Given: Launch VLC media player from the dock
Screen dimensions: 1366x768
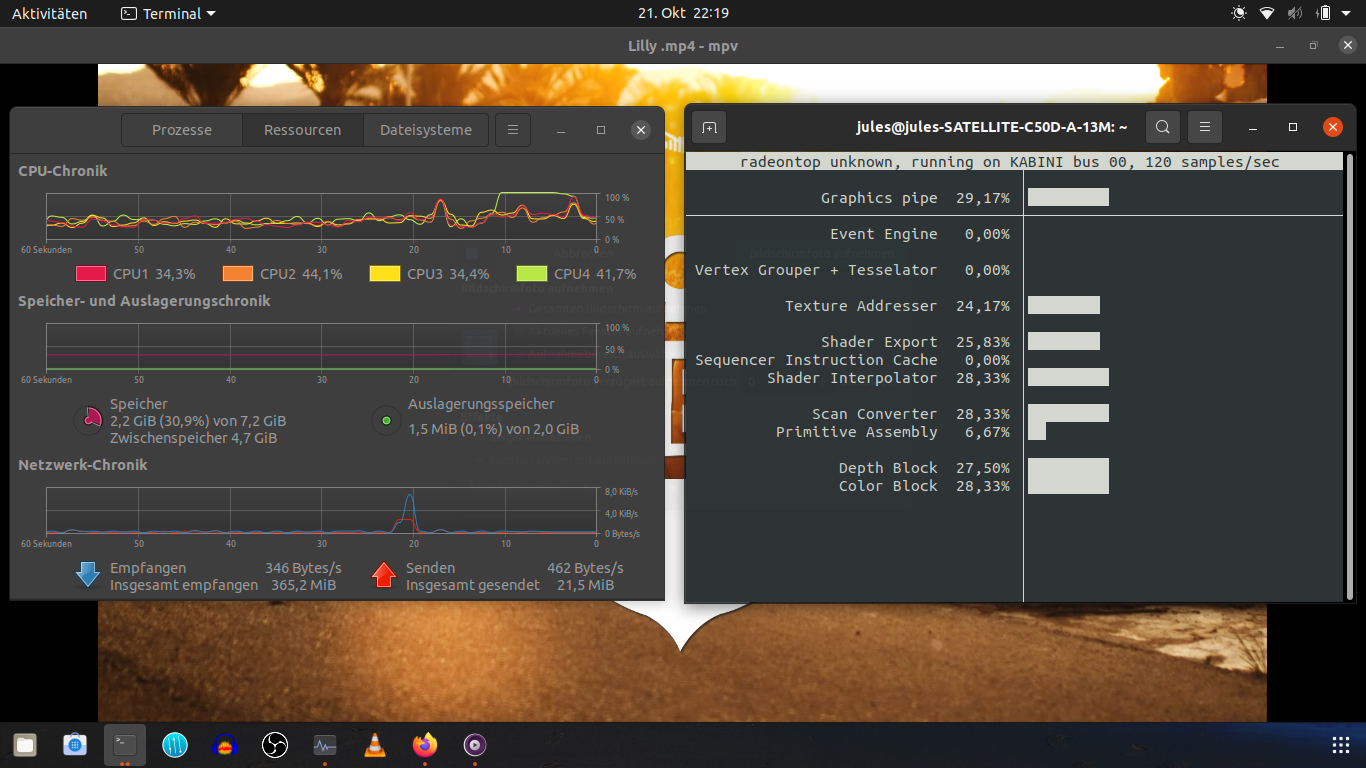Looking at the screenshot, I should tap(375, 745).
